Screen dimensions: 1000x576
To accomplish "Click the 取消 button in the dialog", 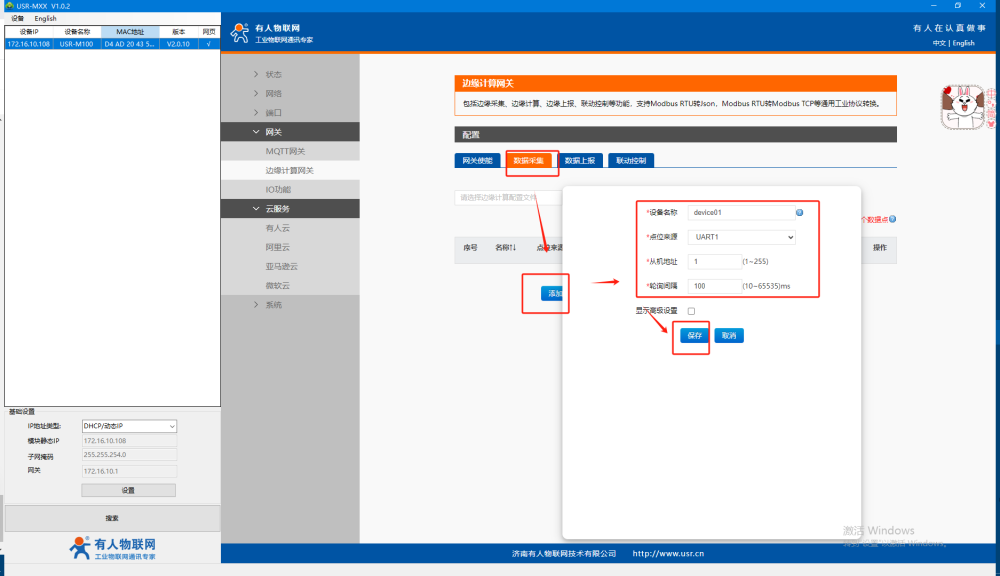I will pos(729,336).
